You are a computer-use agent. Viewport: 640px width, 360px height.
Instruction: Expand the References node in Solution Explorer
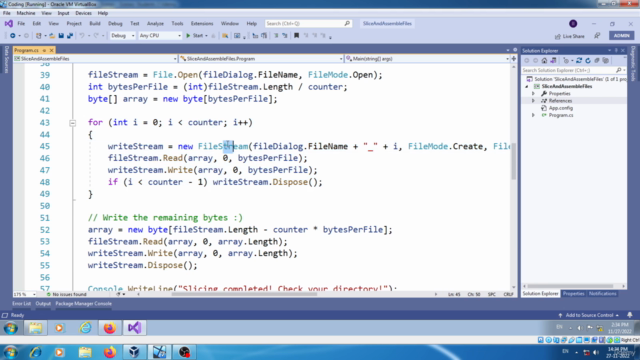point(533,101)
